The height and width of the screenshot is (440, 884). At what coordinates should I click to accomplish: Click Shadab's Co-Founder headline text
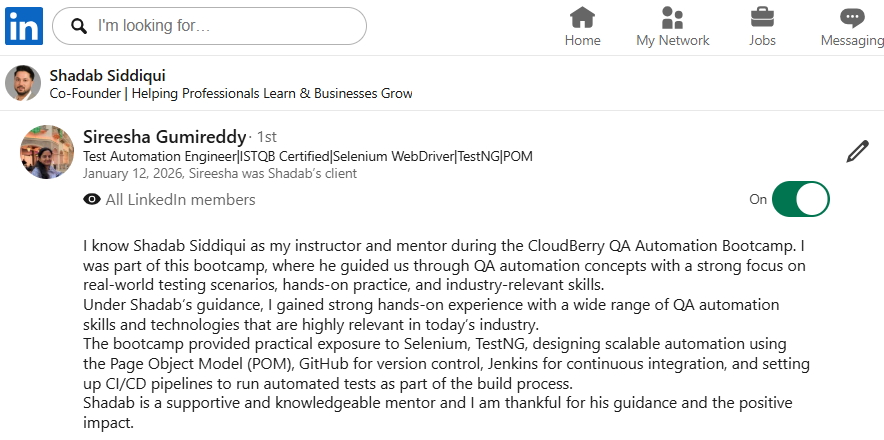coord(231,94)
